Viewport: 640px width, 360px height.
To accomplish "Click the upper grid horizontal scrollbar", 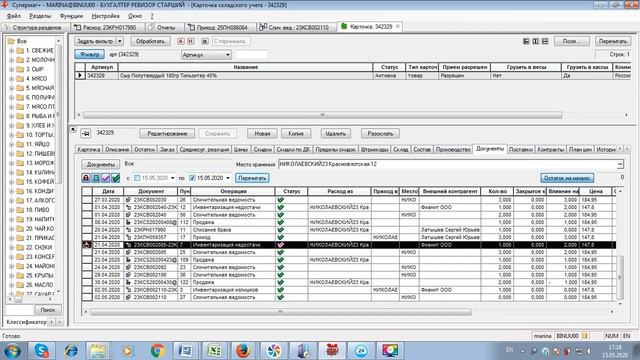I will click(322, 115).
